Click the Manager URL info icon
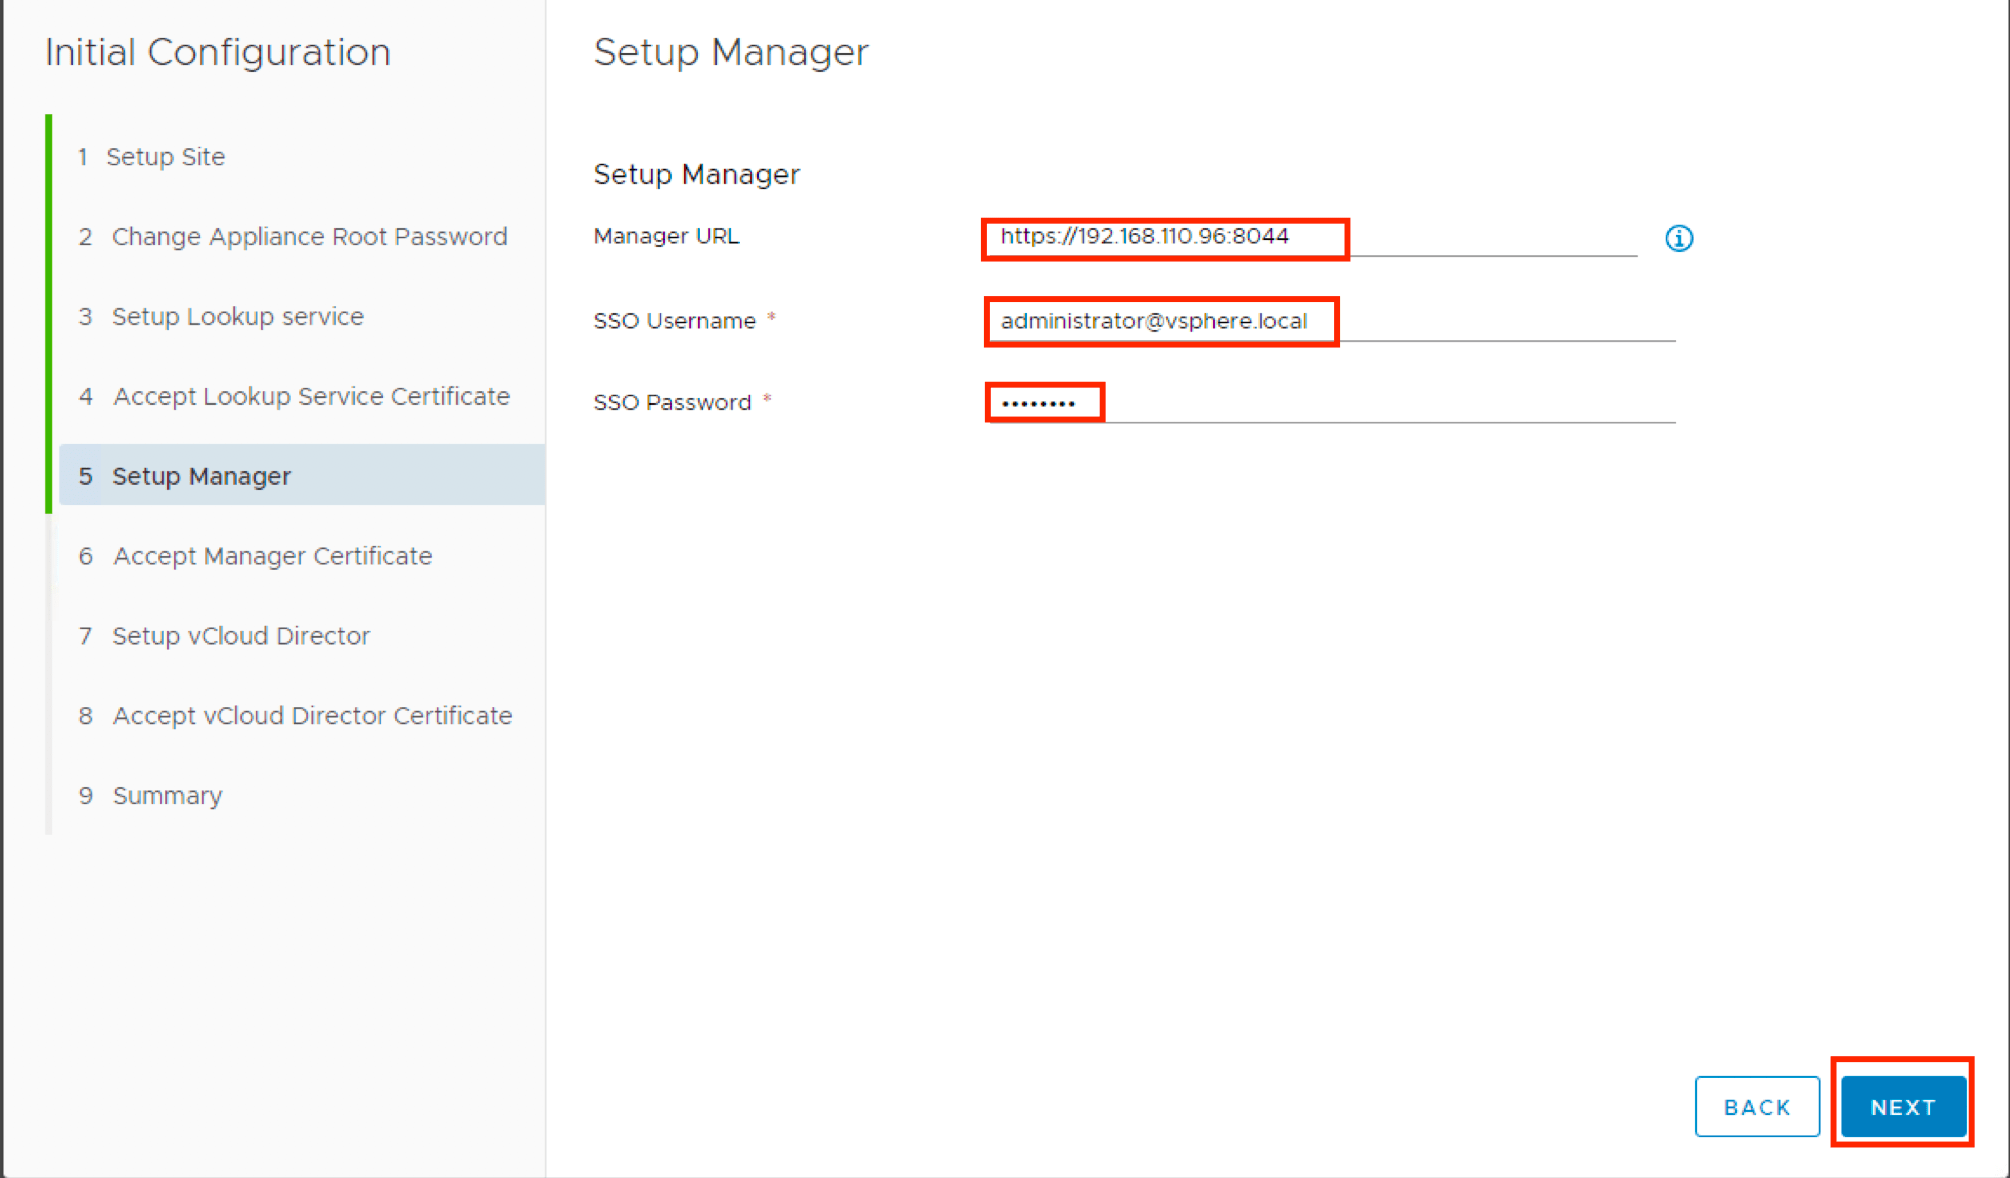 [x=1678, y=238]
